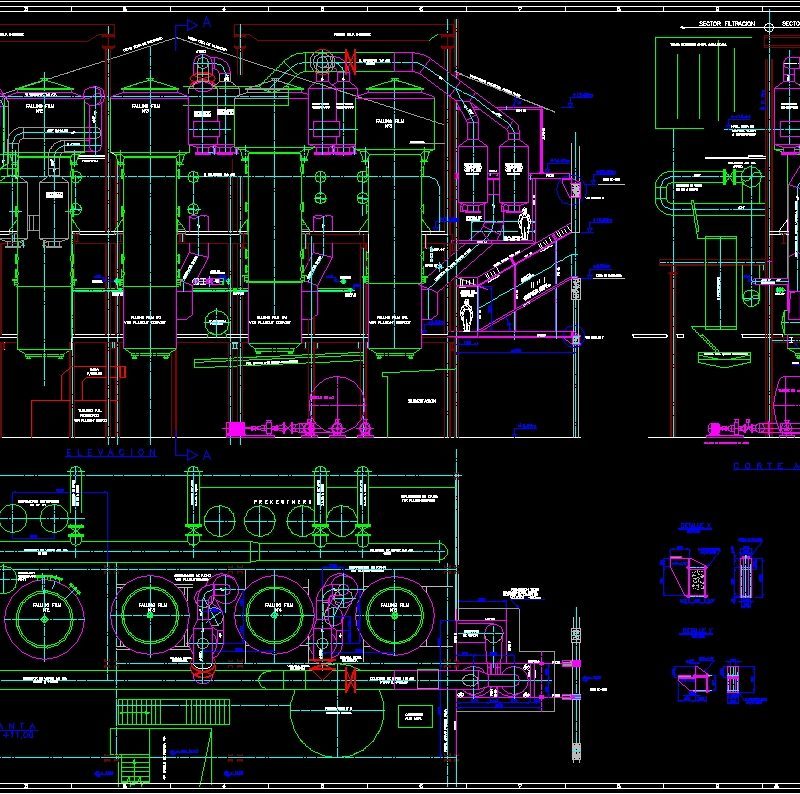Select the DETALLE X label
The image size is (800, 794).
click(x=696, y=525)
